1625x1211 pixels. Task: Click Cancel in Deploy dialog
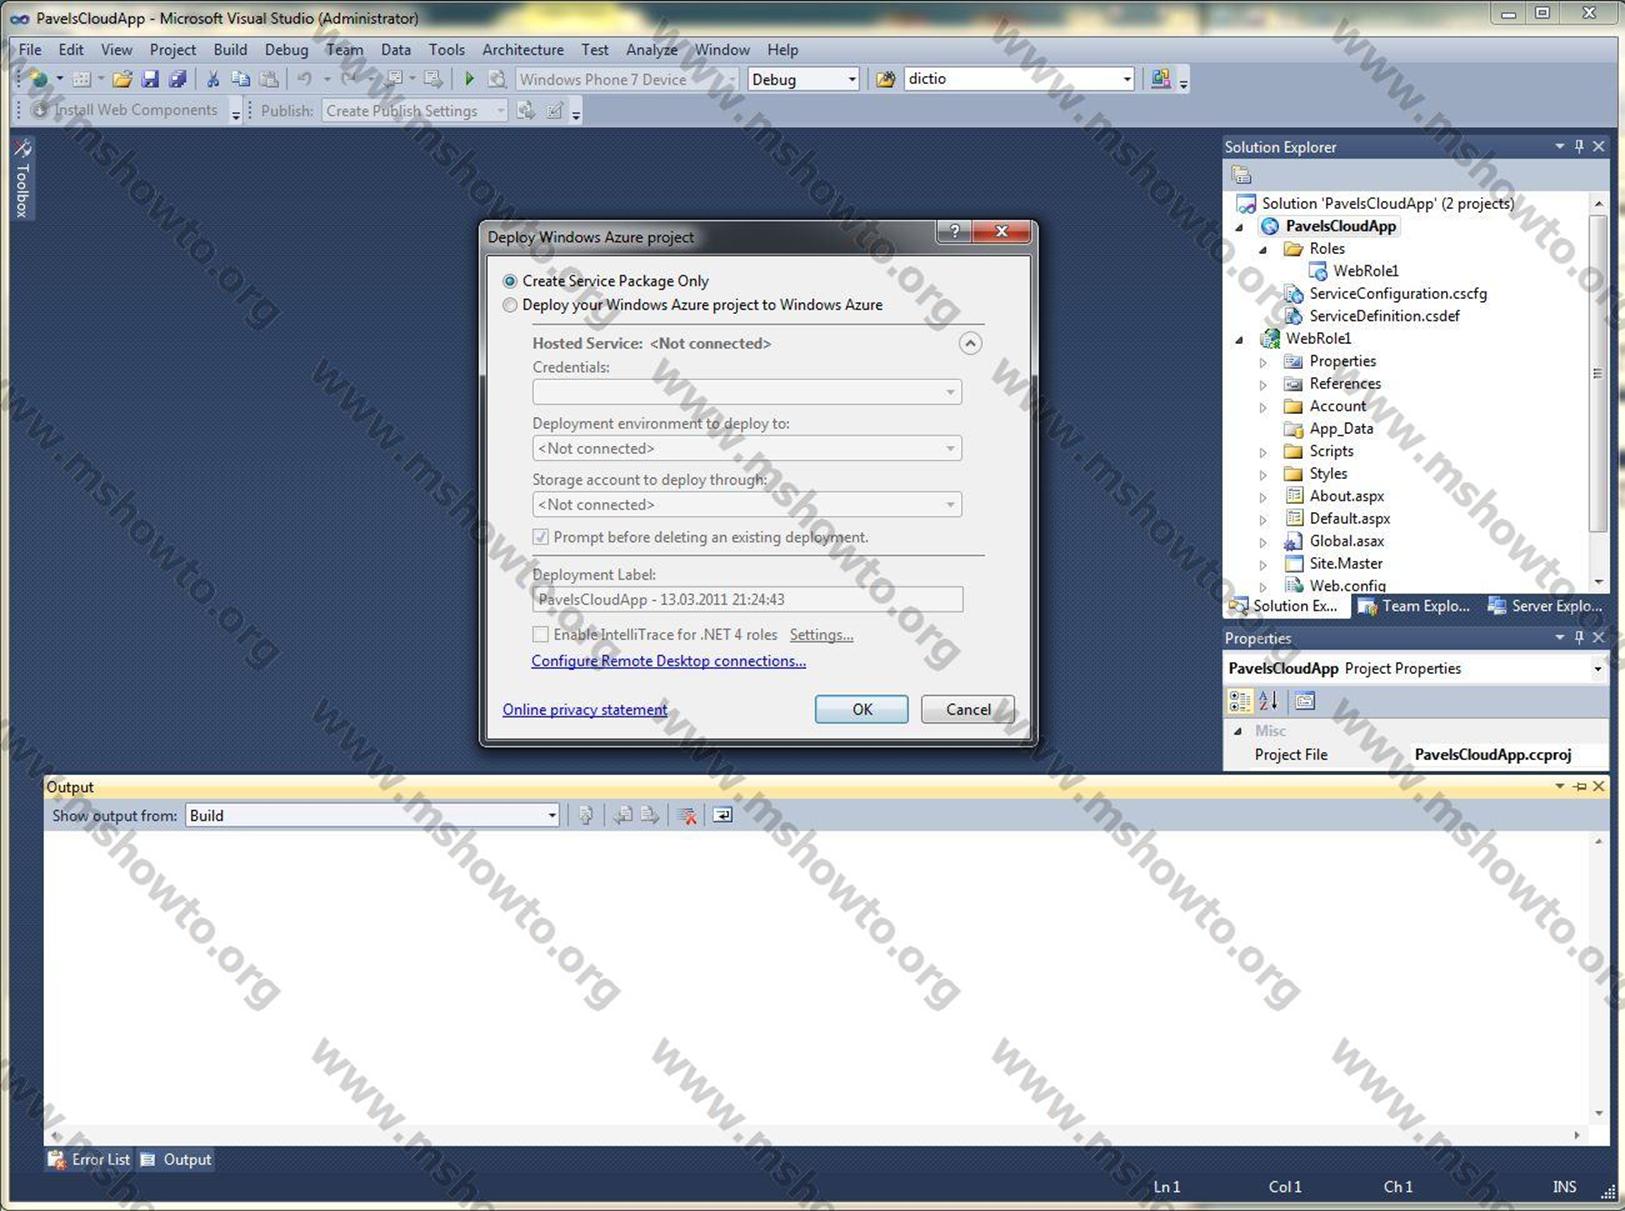pos(968,709)
